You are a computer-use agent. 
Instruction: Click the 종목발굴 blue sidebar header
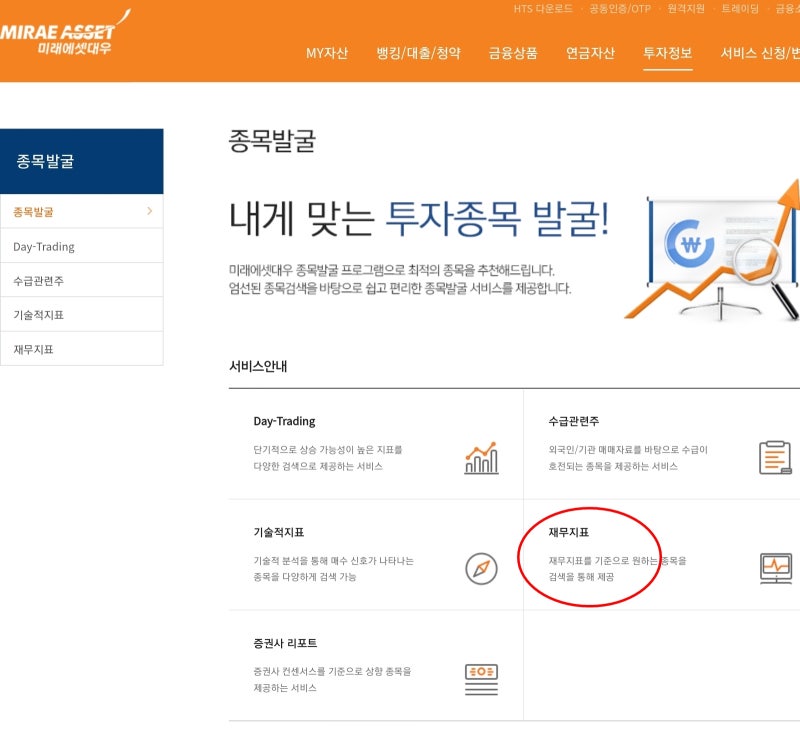82,161
